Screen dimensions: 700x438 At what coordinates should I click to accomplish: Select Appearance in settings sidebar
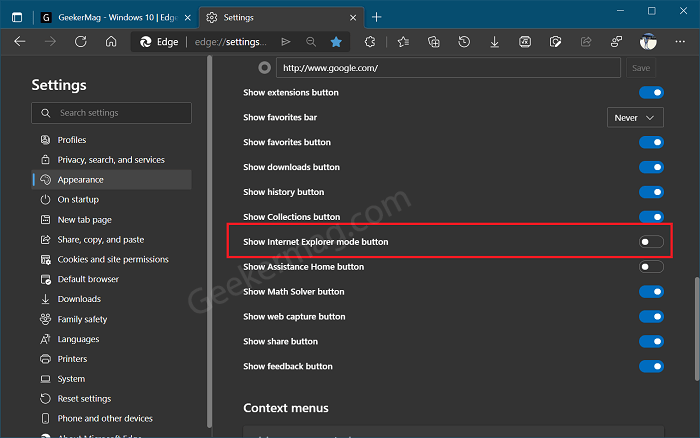(x=112, y=179)
